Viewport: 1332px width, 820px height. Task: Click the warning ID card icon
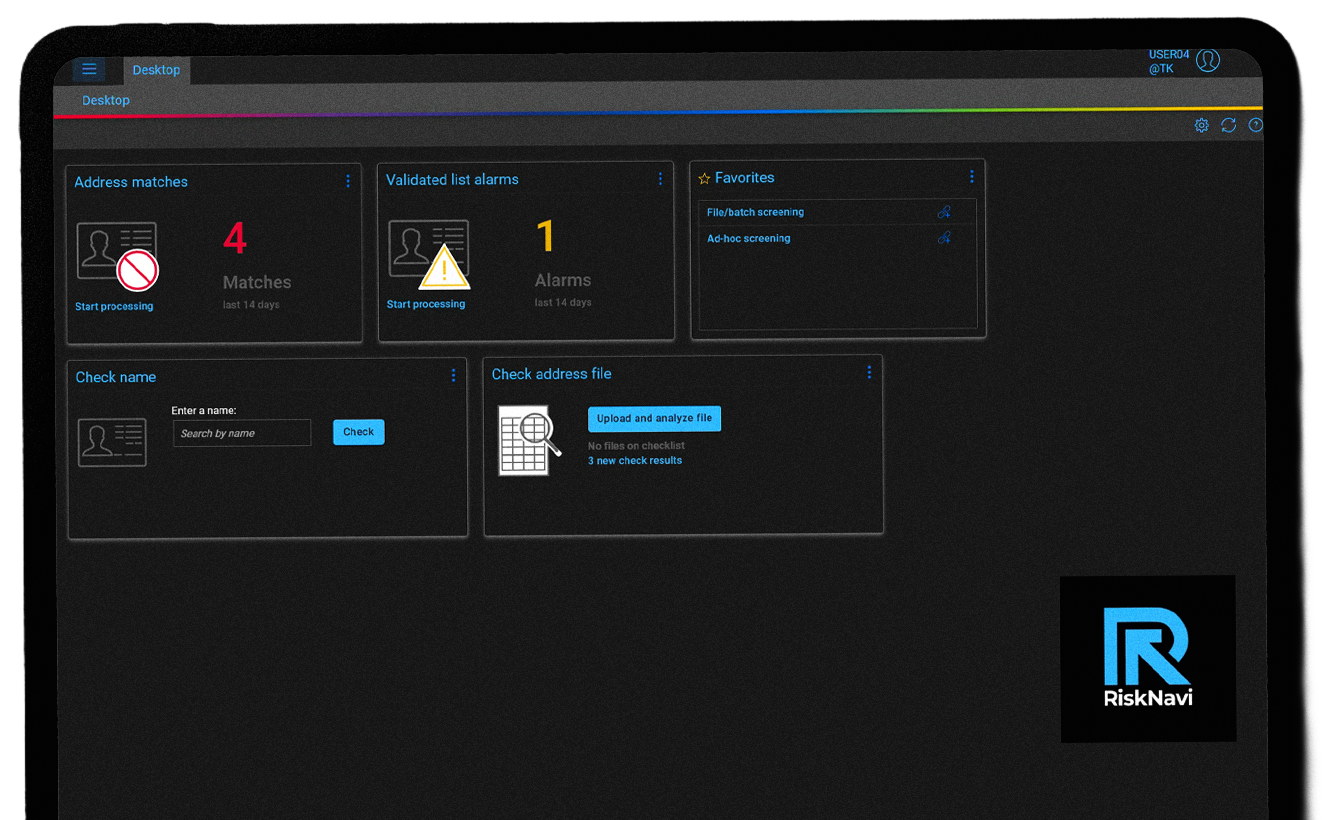click(x=430, y=253)
